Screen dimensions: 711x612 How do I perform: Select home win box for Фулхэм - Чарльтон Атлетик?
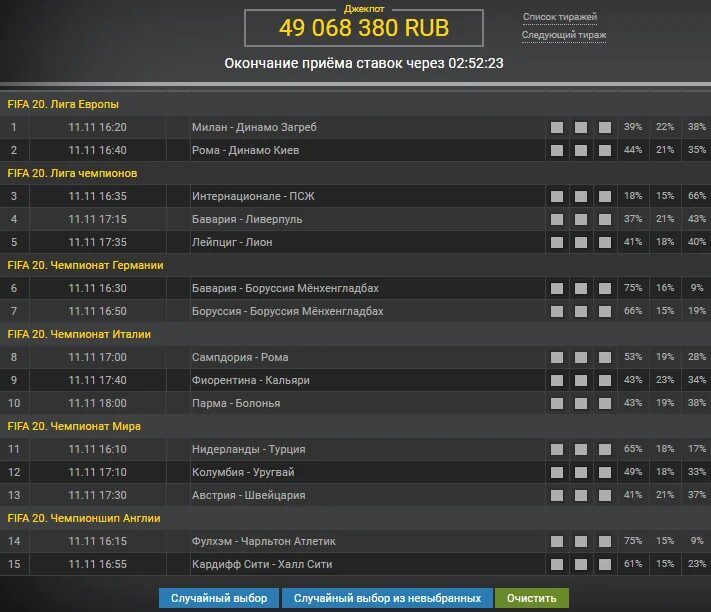coord(557,541)
